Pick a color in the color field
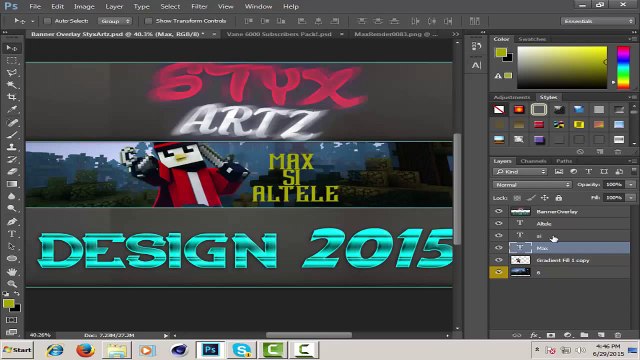This screenshot has height=360, width=640. (x=562, y=67)
